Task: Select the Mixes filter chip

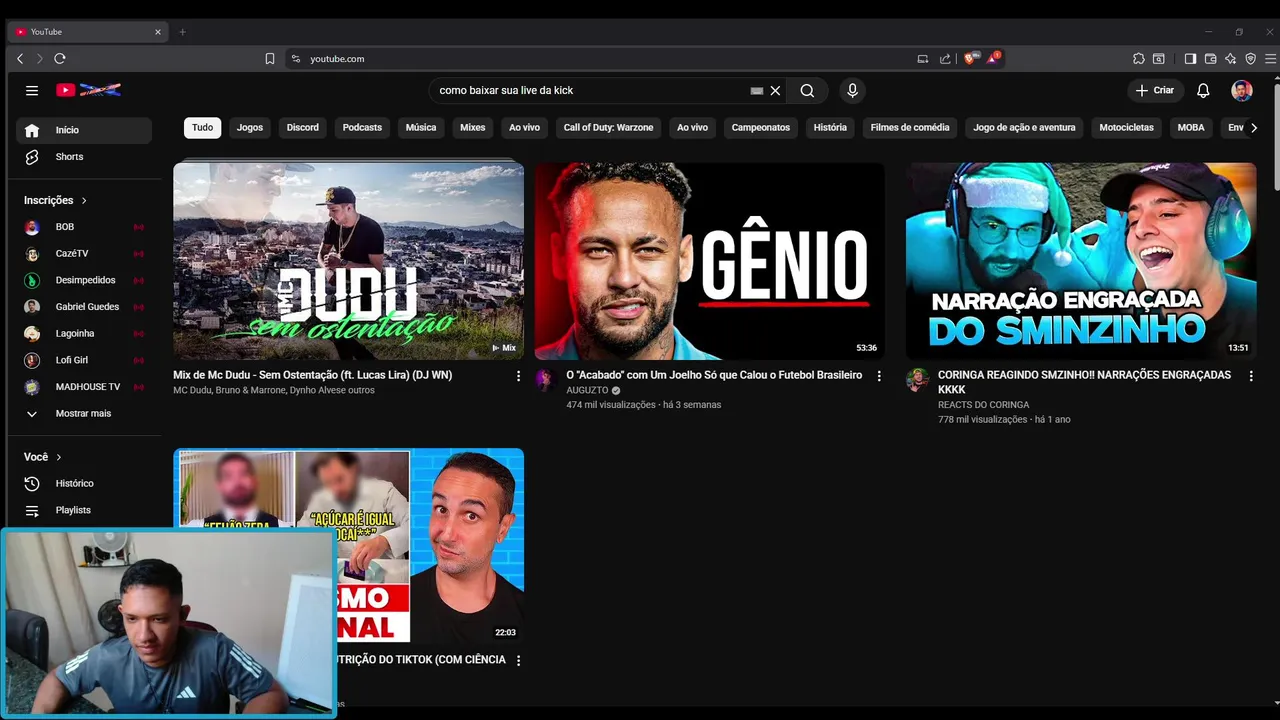Action: [473, 128]
